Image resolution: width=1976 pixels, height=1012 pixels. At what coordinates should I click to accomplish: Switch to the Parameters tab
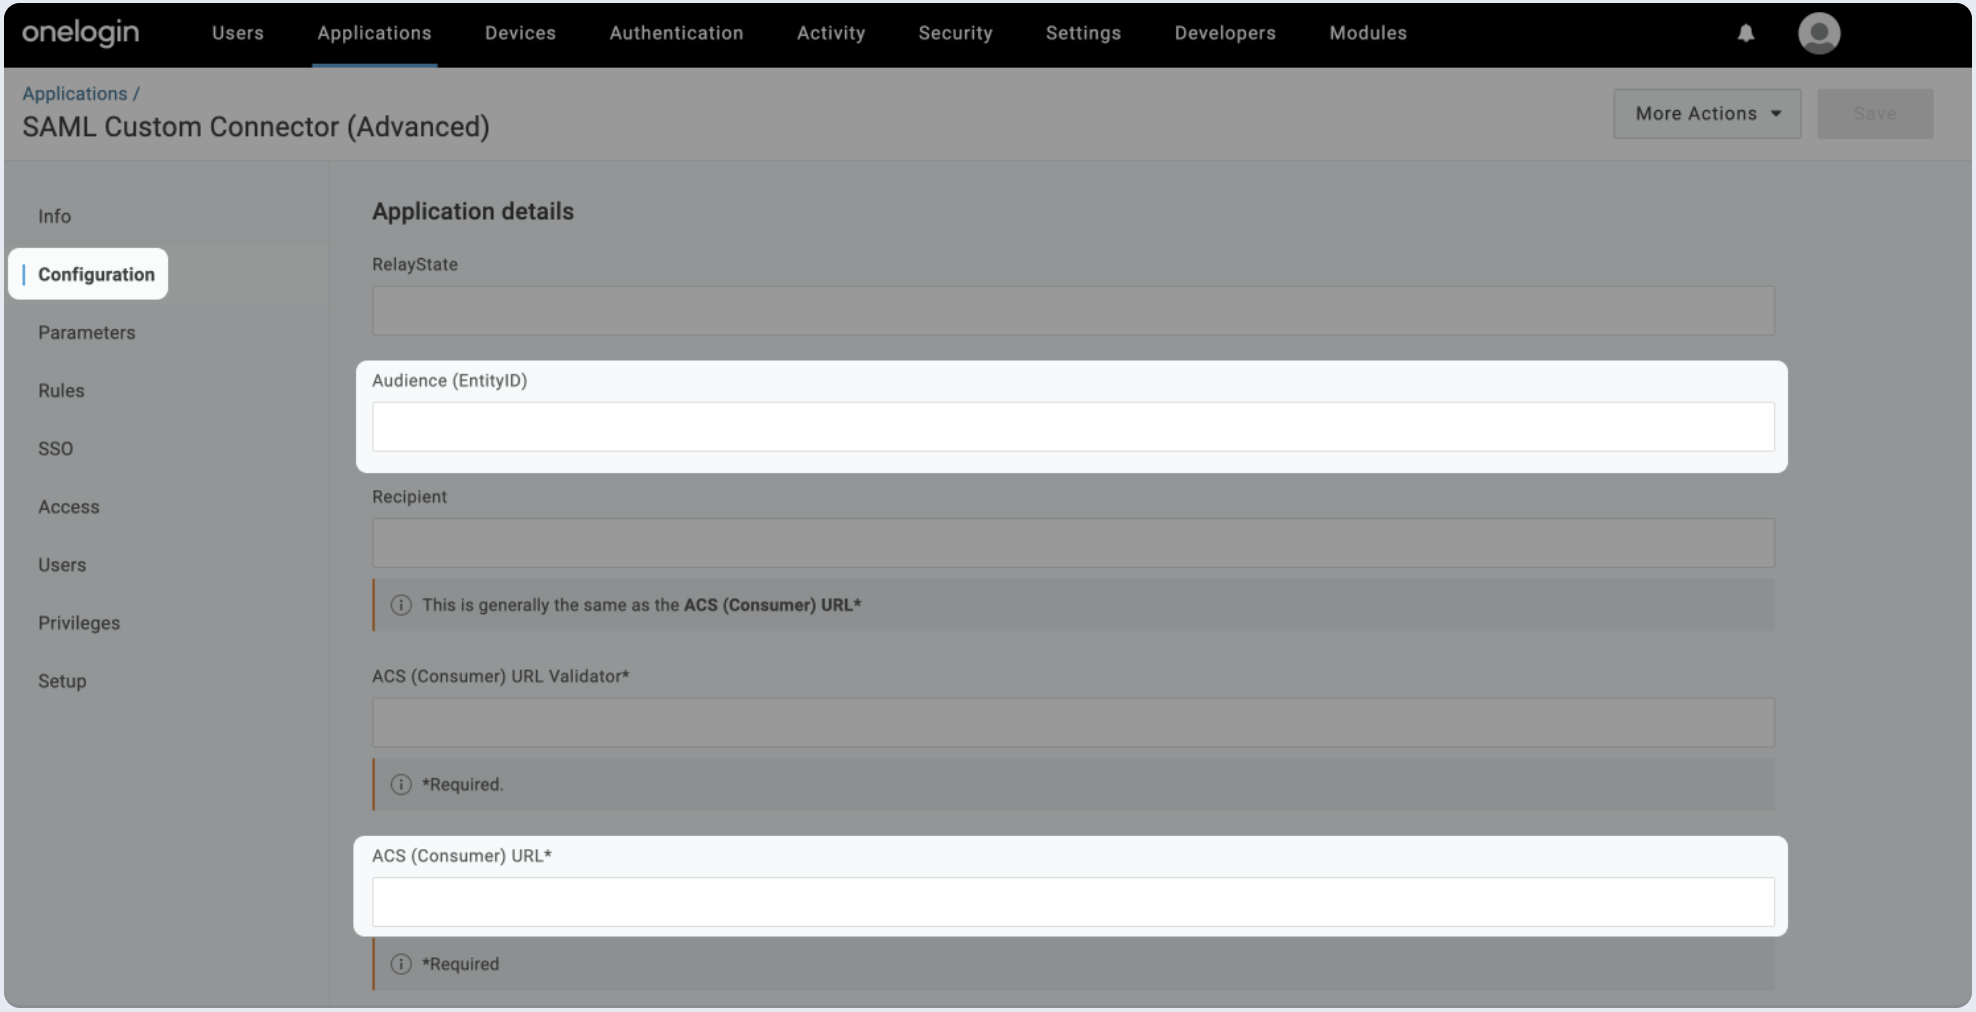click(x=87, y=333)
